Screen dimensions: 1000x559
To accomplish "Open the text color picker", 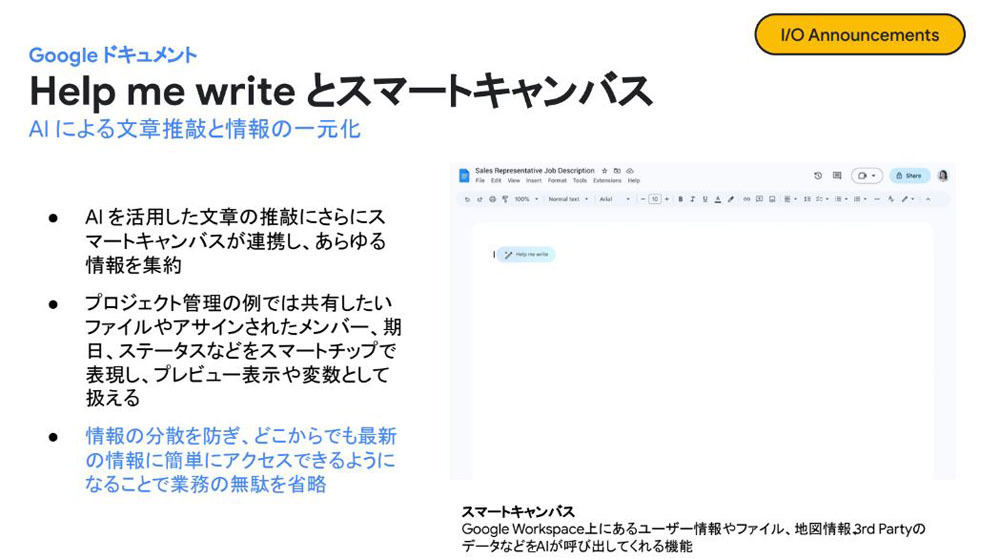I will pos(717,199).
